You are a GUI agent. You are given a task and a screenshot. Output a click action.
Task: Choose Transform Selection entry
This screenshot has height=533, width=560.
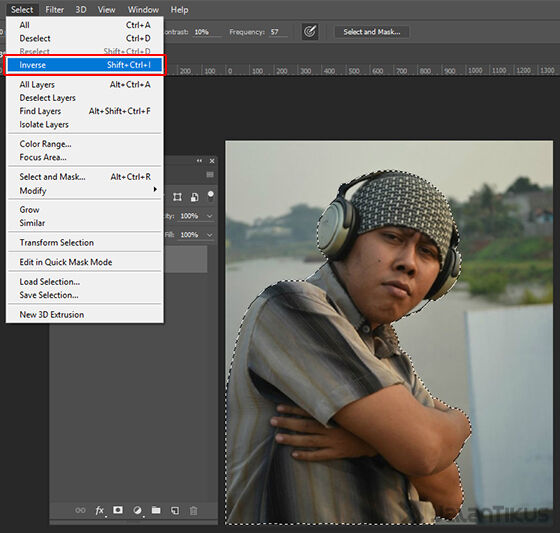pos(85,243)
